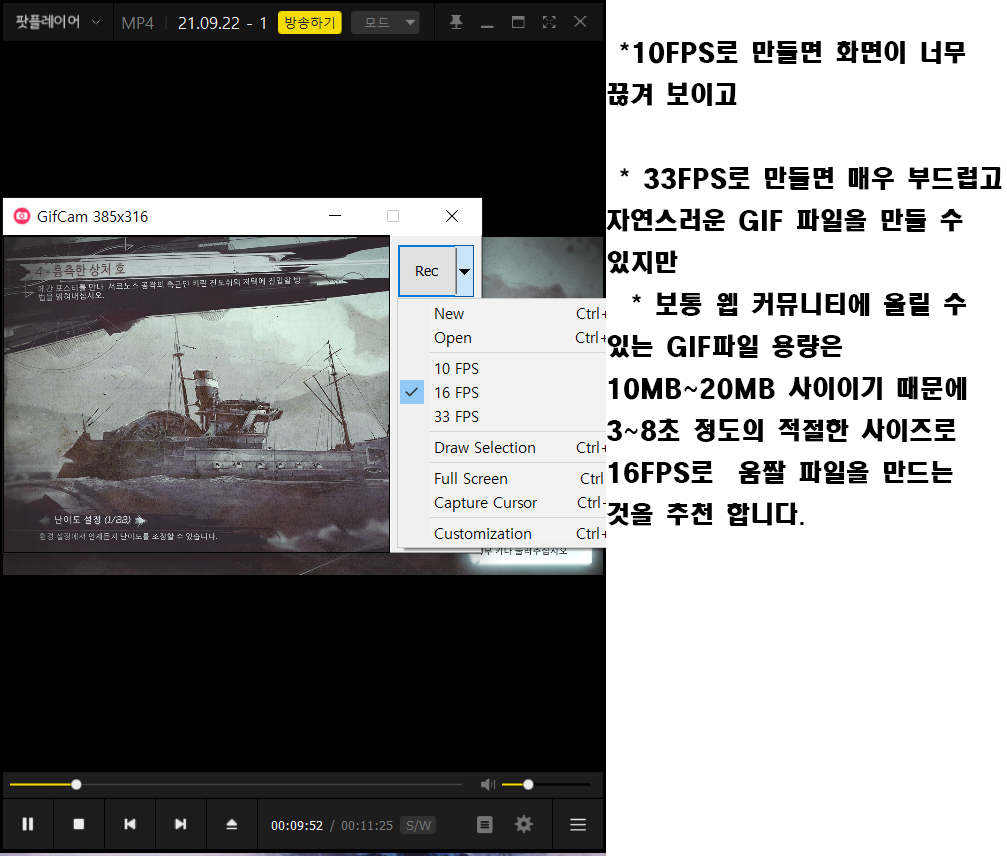Pin PotPlayer window always on top
Viewport: 1007px width, 856px height.
456,22
